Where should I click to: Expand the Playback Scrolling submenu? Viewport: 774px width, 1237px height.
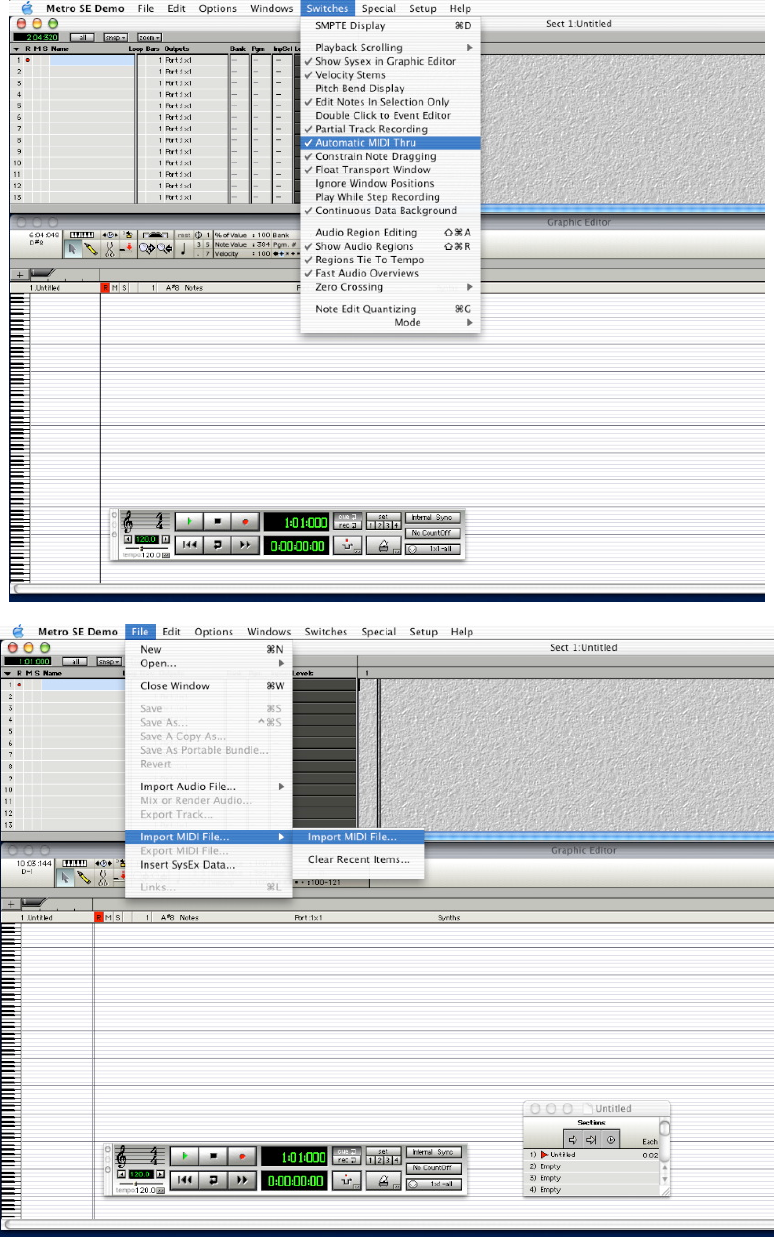pos(390,47)
